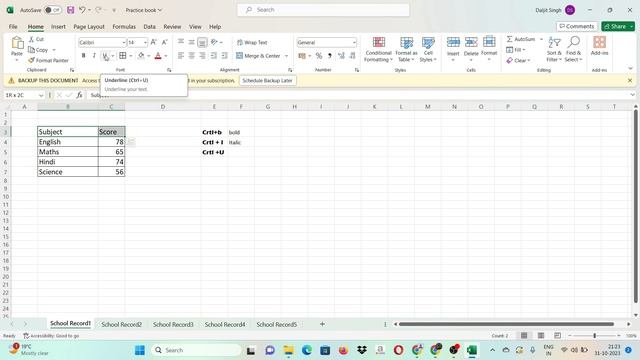
Task: Open School Record3 sheet tab
Action: (173, 324)
